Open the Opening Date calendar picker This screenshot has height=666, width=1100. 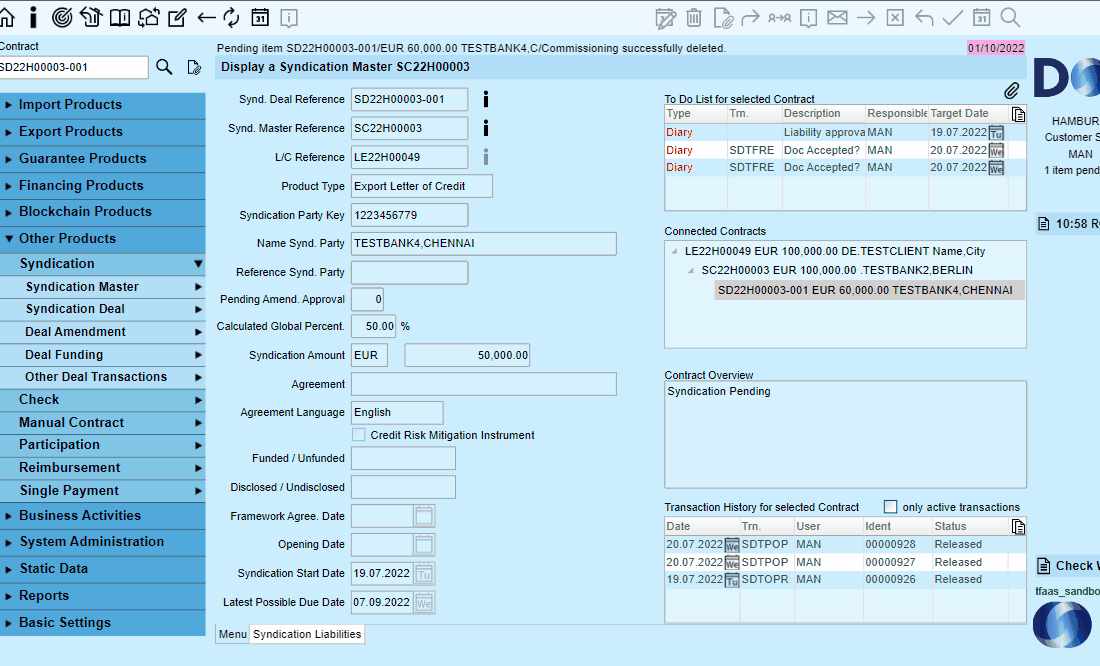pos(424,545)
